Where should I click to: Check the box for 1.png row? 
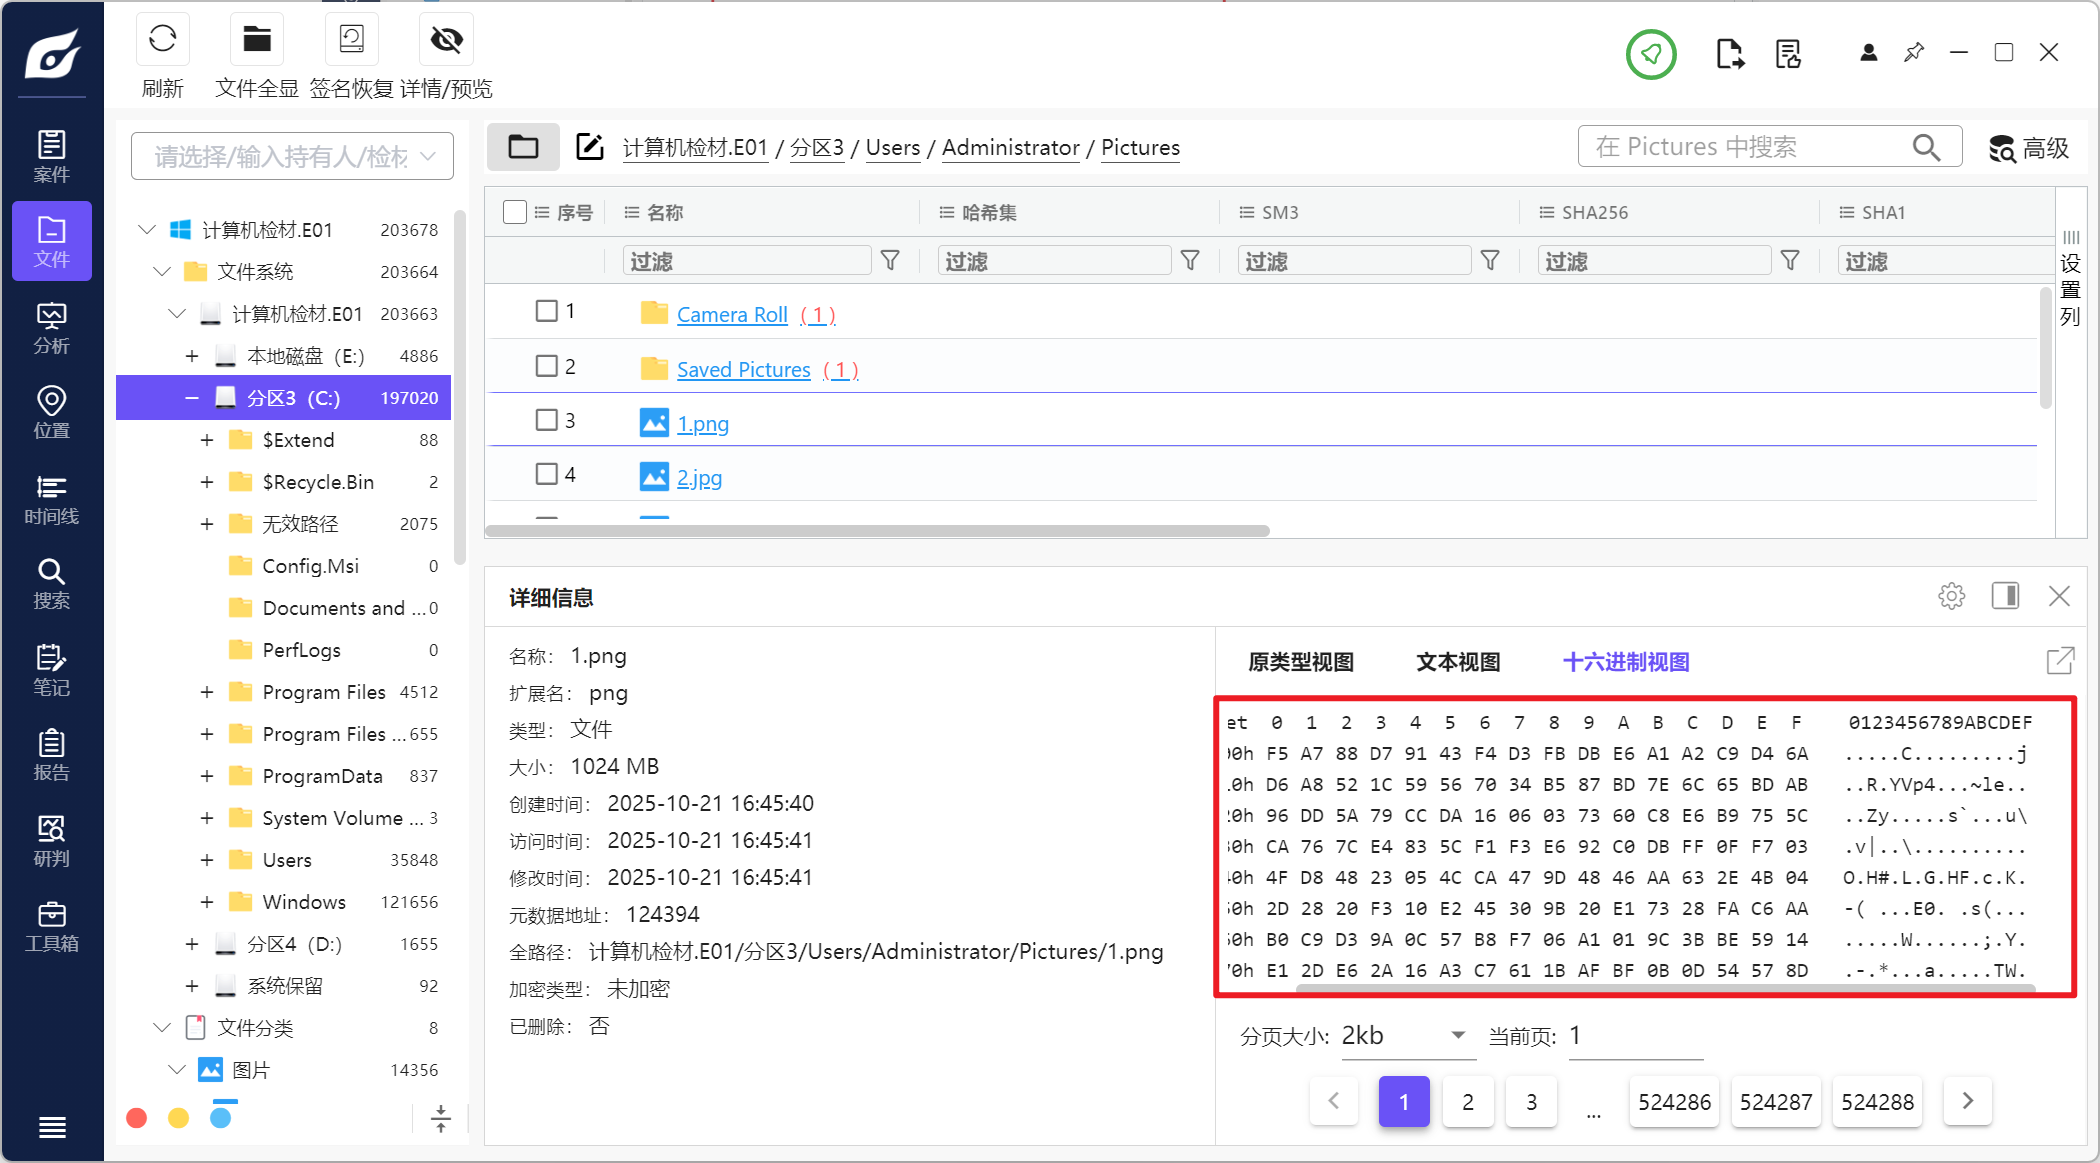pyautogui.click(x=546, y=420)
